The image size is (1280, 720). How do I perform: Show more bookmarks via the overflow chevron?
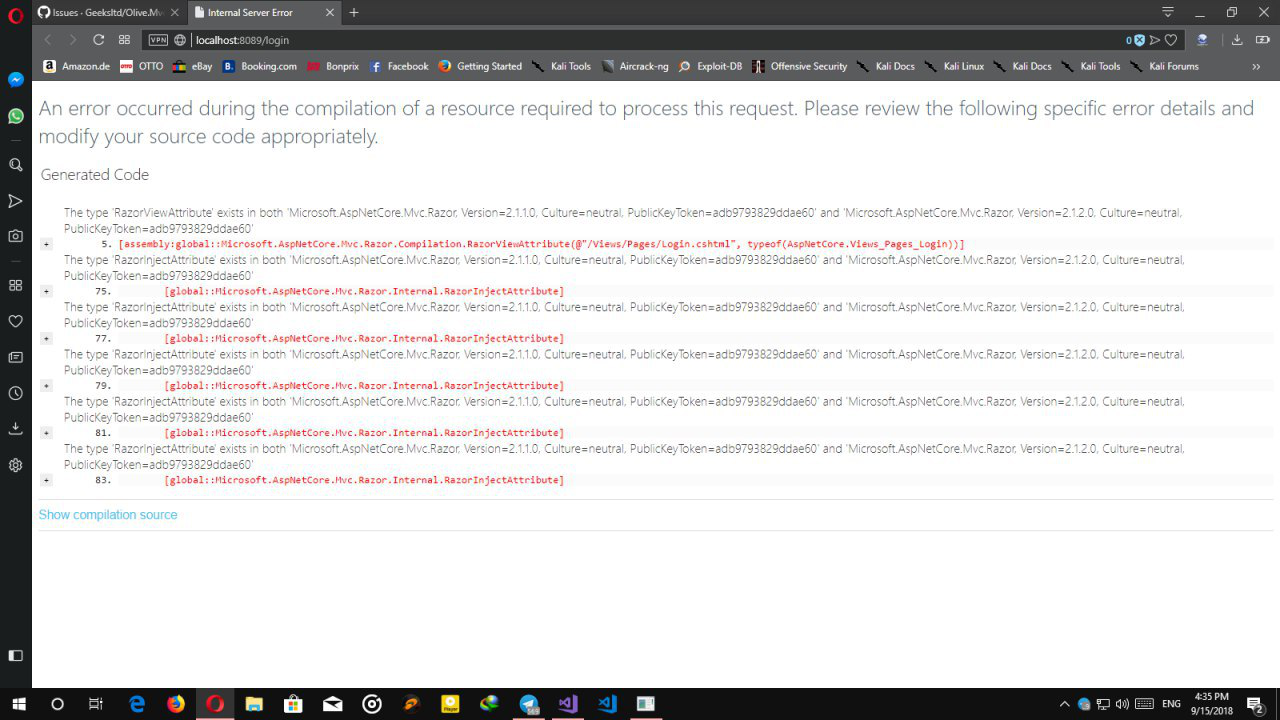tap(1256, 66)
